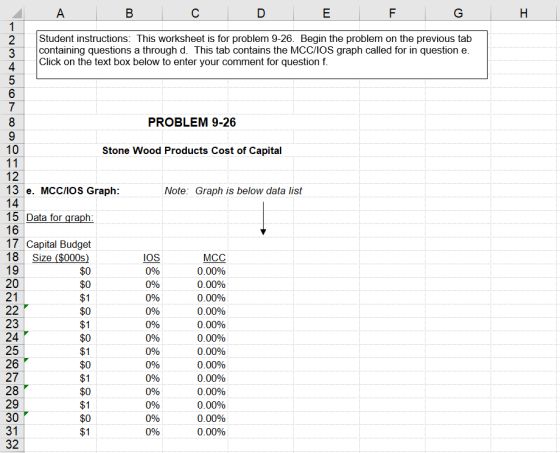Click the MCC 0.00% cell in row 22
The image size is (560, 453).
195,311
